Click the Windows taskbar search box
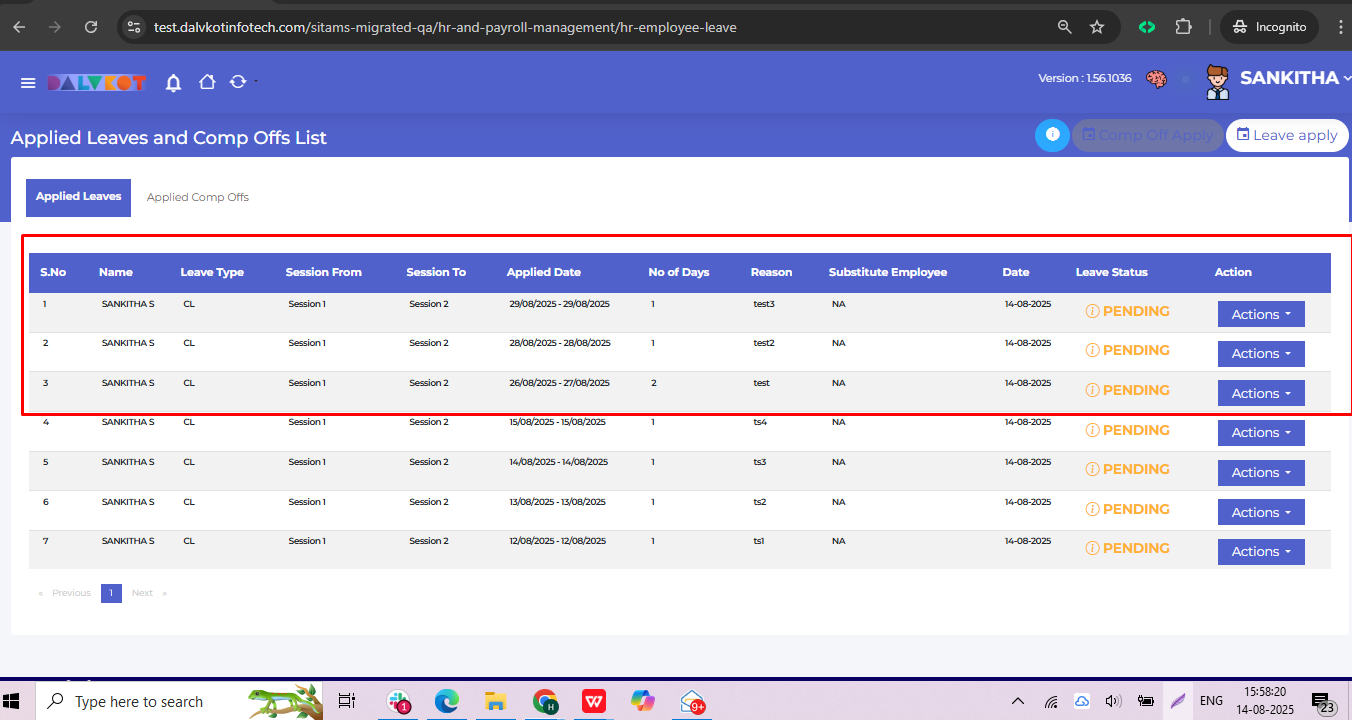 140,701
